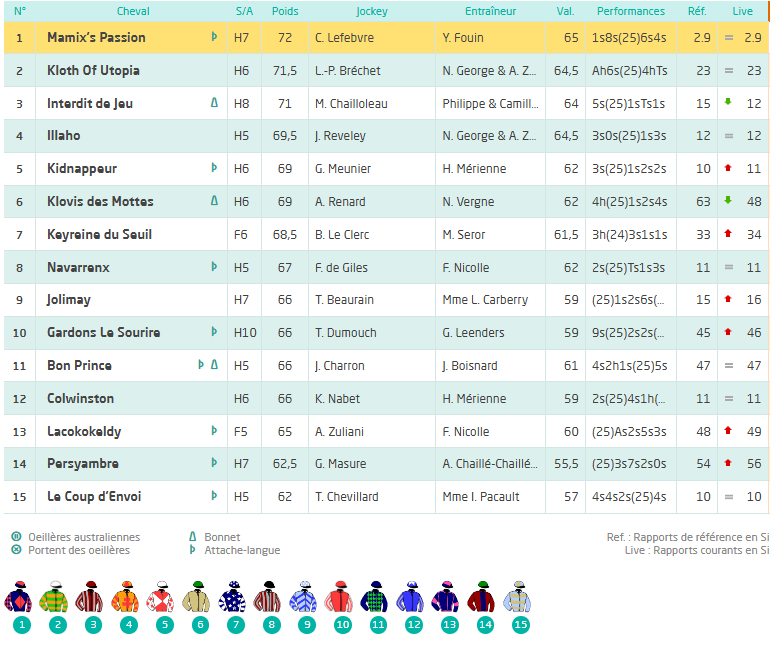Open the Keyreine du Seuil horse link
The width and height of the screenshot is (770, 657).
click(x=99, y=235)
